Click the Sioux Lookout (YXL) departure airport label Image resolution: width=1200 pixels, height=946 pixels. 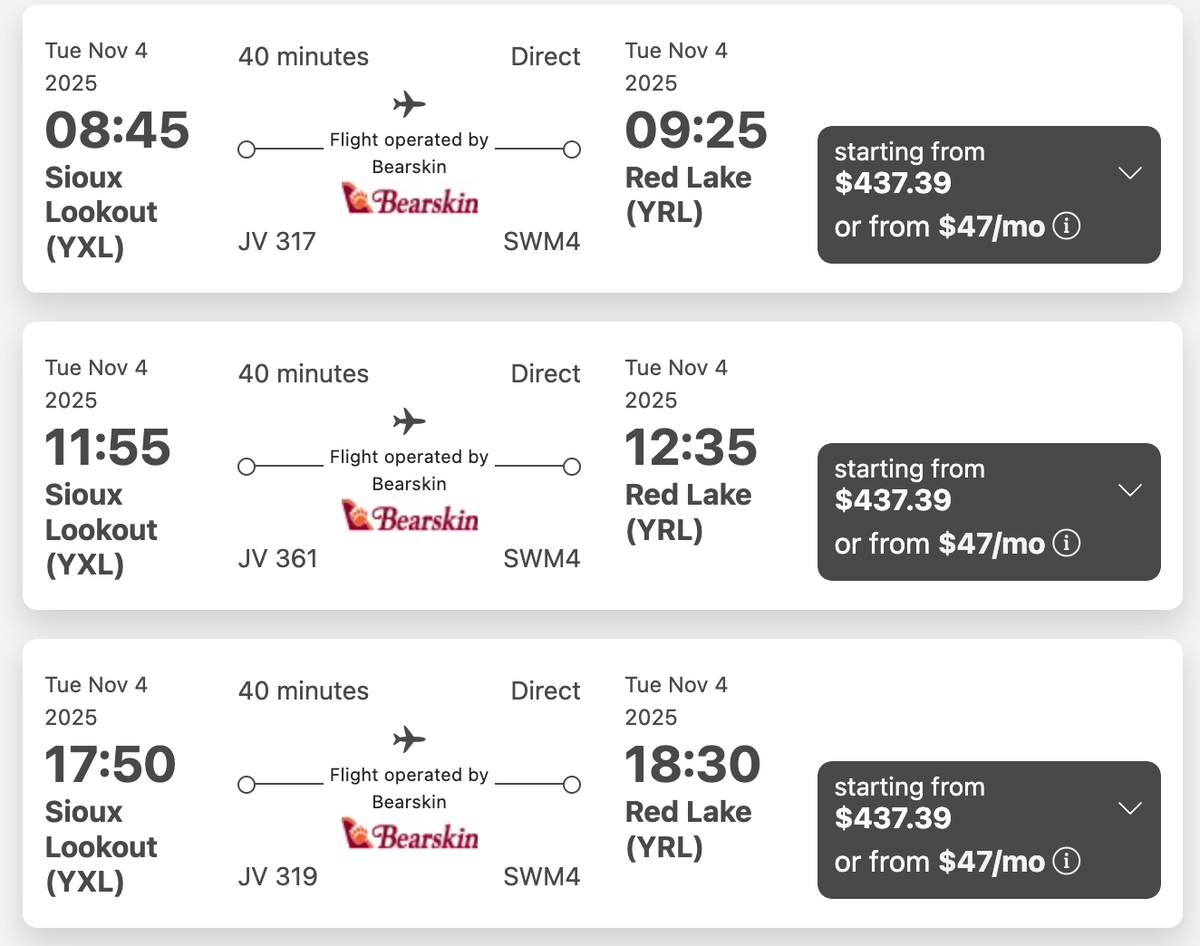(101, 212)
